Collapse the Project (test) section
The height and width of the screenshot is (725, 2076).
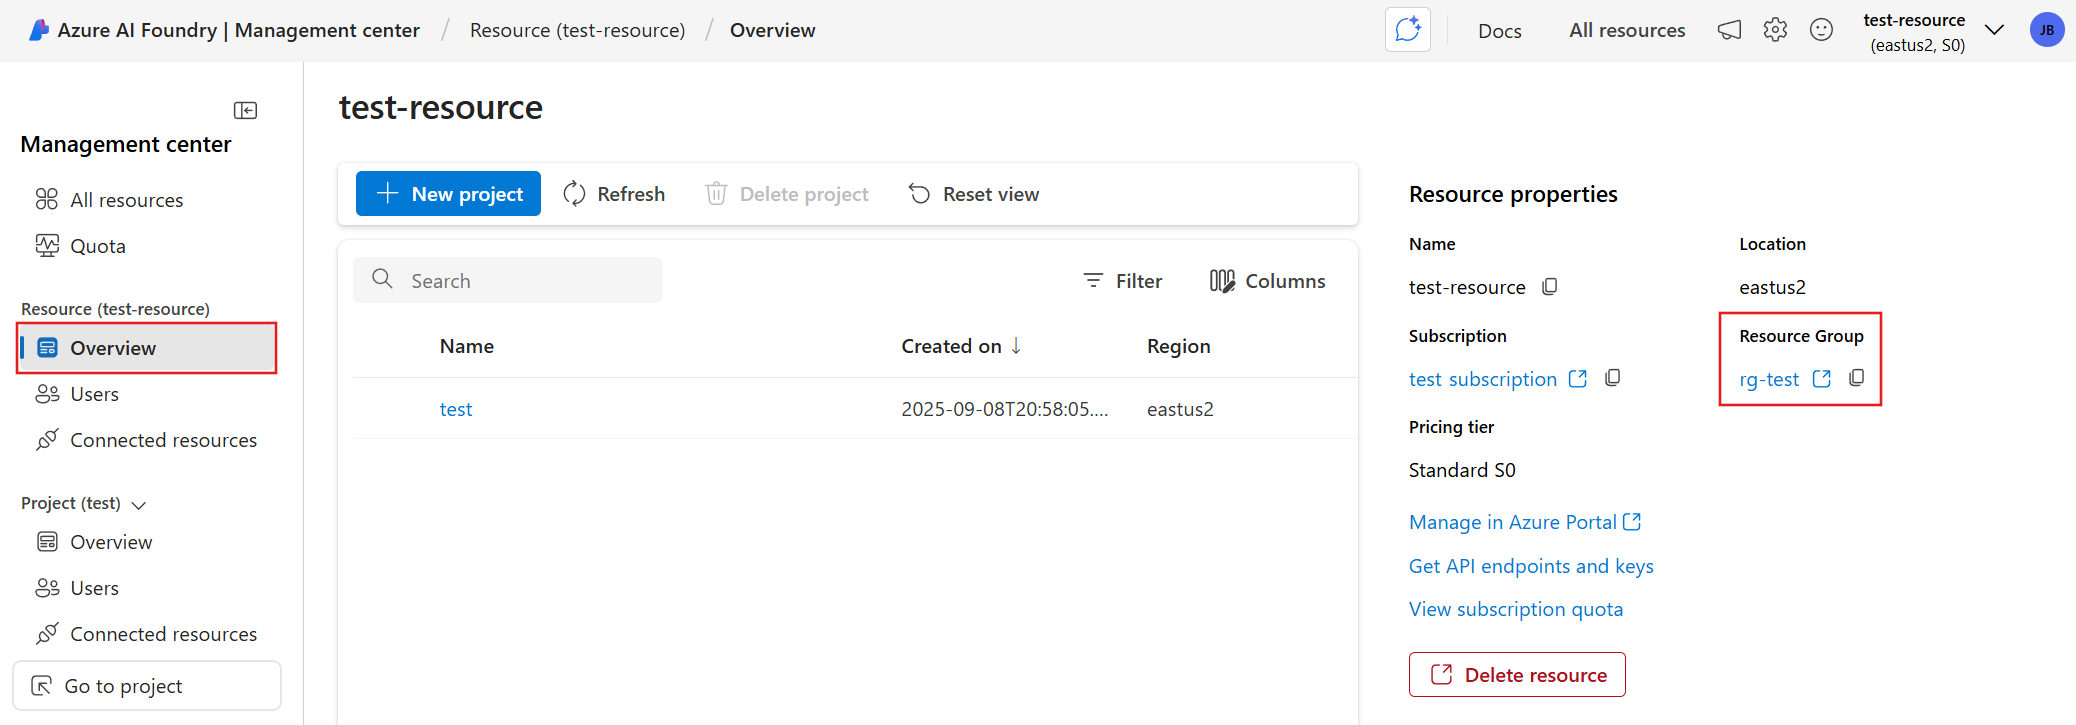tap(139, 505)
